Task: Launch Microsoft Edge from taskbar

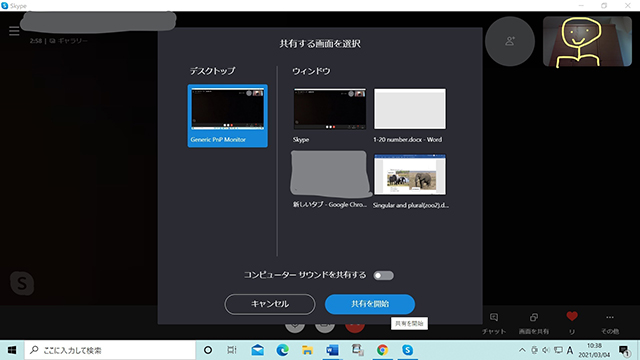Action: click(282, 350)
